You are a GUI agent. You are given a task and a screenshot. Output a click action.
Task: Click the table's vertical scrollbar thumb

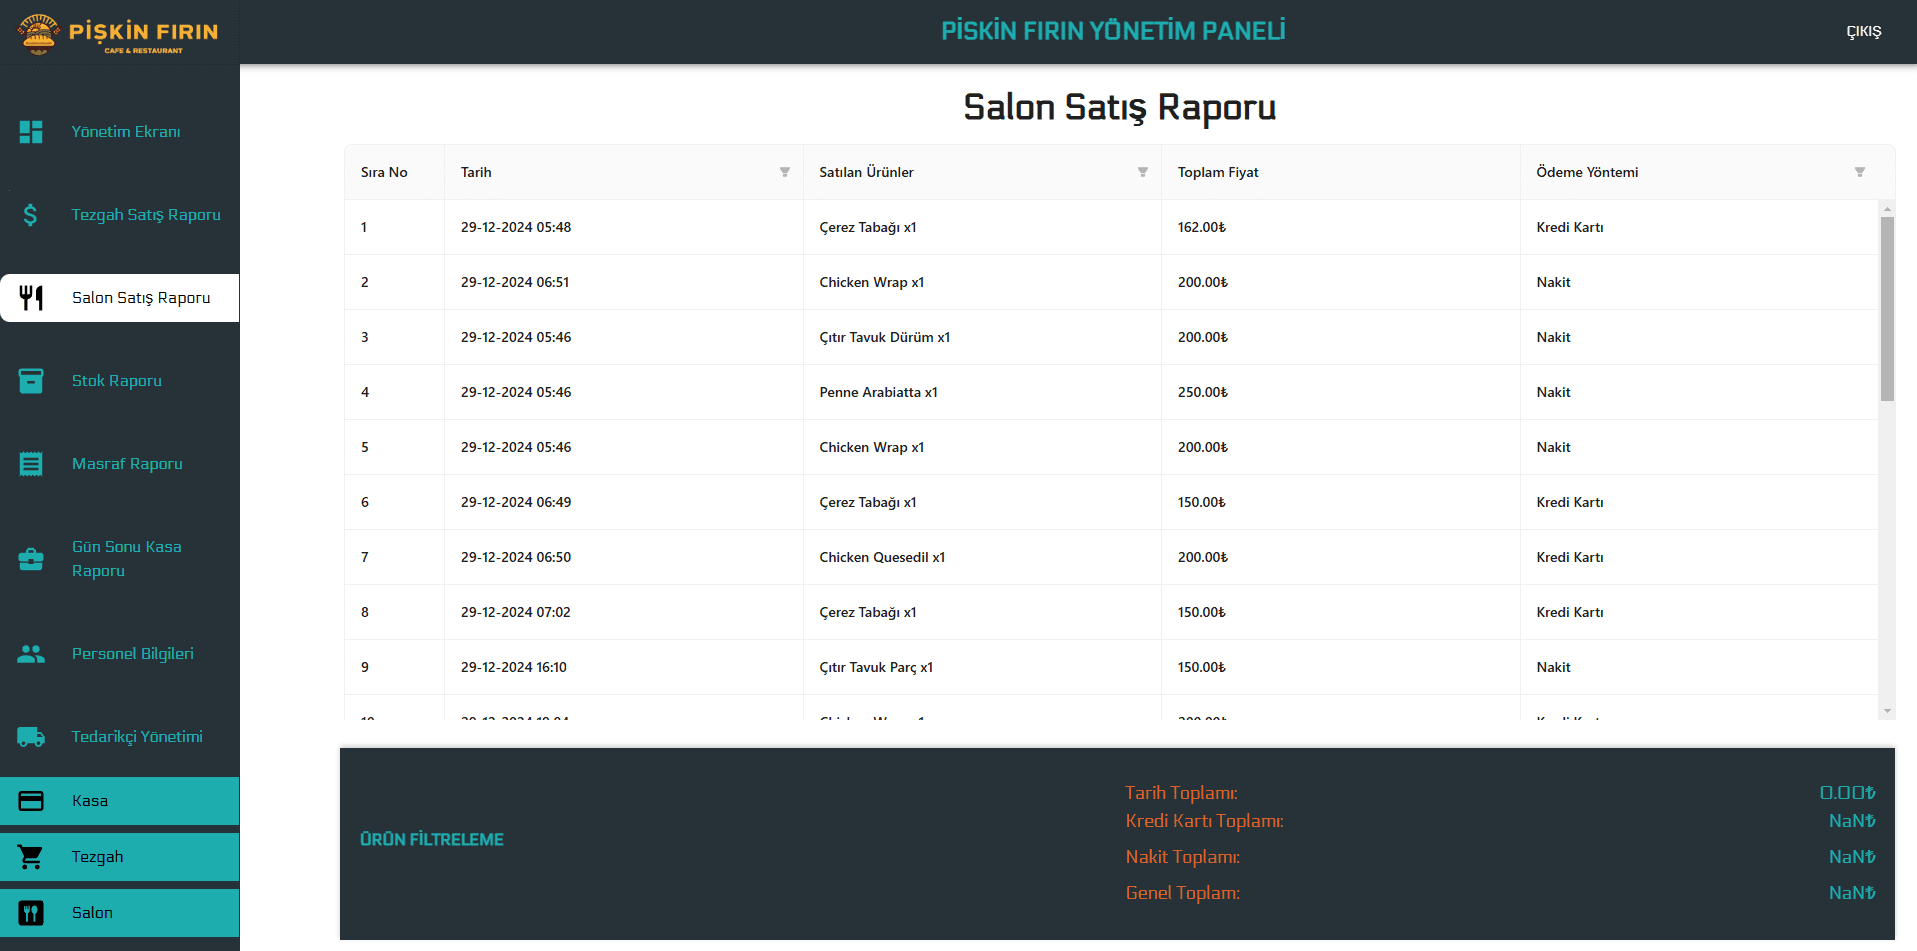tap(1887, 308)
